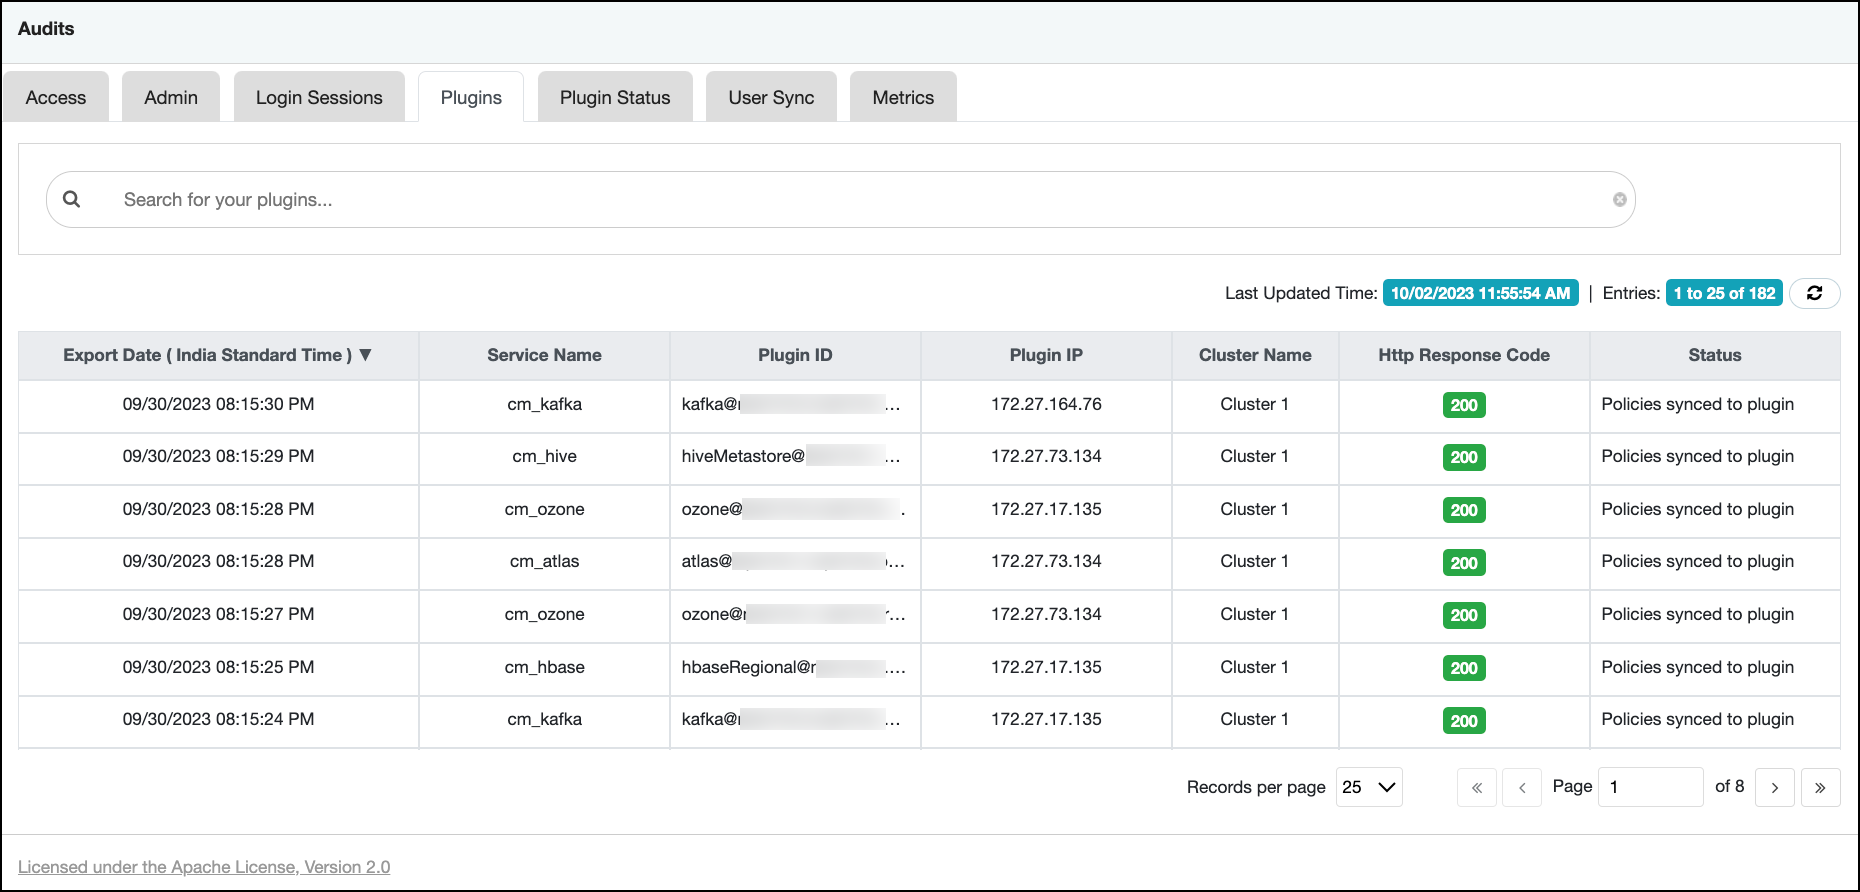The image size is (1860, 892).
Task: Sort by Export Date column arrow
Action: pos(366,355)
